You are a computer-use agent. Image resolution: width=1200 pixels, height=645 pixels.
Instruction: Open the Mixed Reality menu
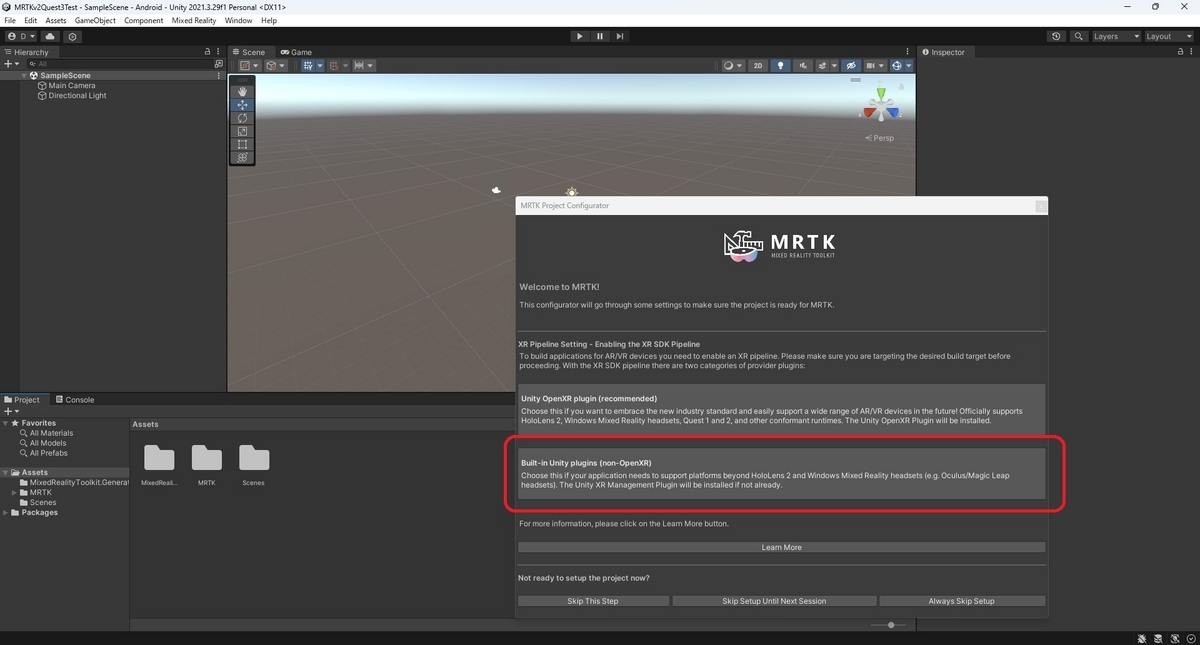(194, 20)
